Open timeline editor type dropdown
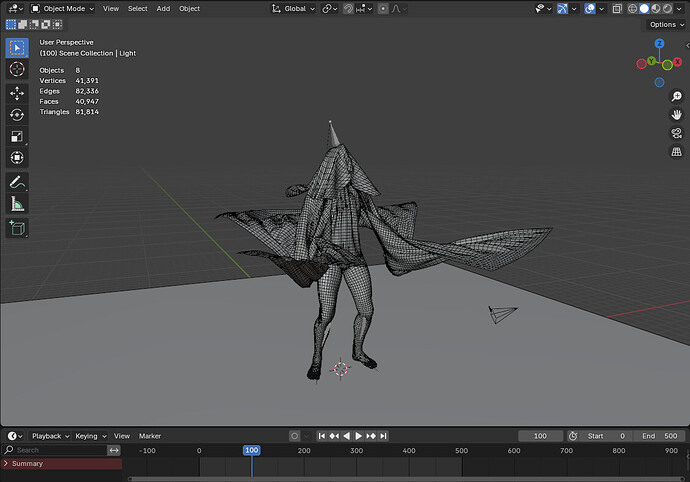 [x=15, y=436]
